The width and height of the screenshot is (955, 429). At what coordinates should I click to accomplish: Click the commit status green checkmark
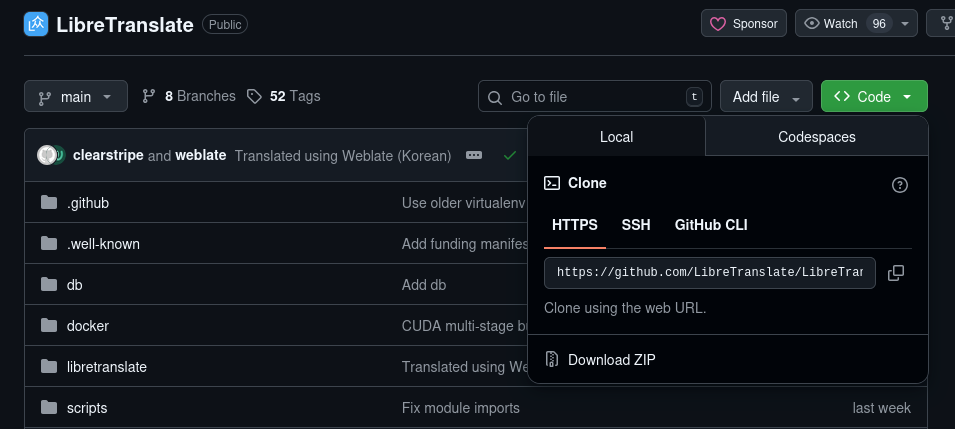[x=510, y=156]
